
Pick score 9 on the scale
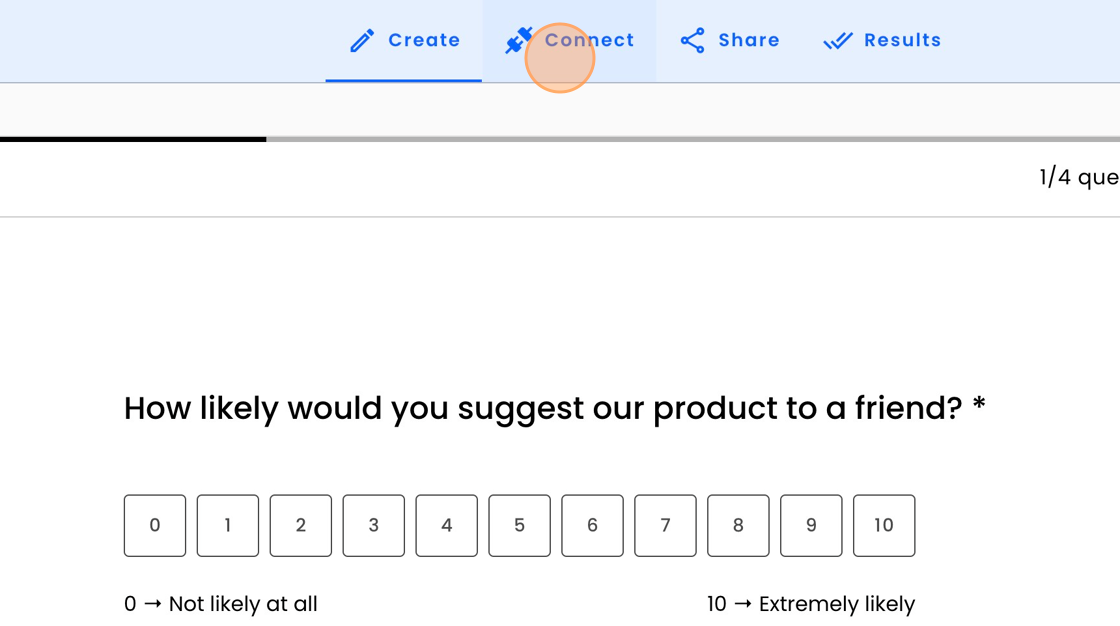(x=812, y=525)
